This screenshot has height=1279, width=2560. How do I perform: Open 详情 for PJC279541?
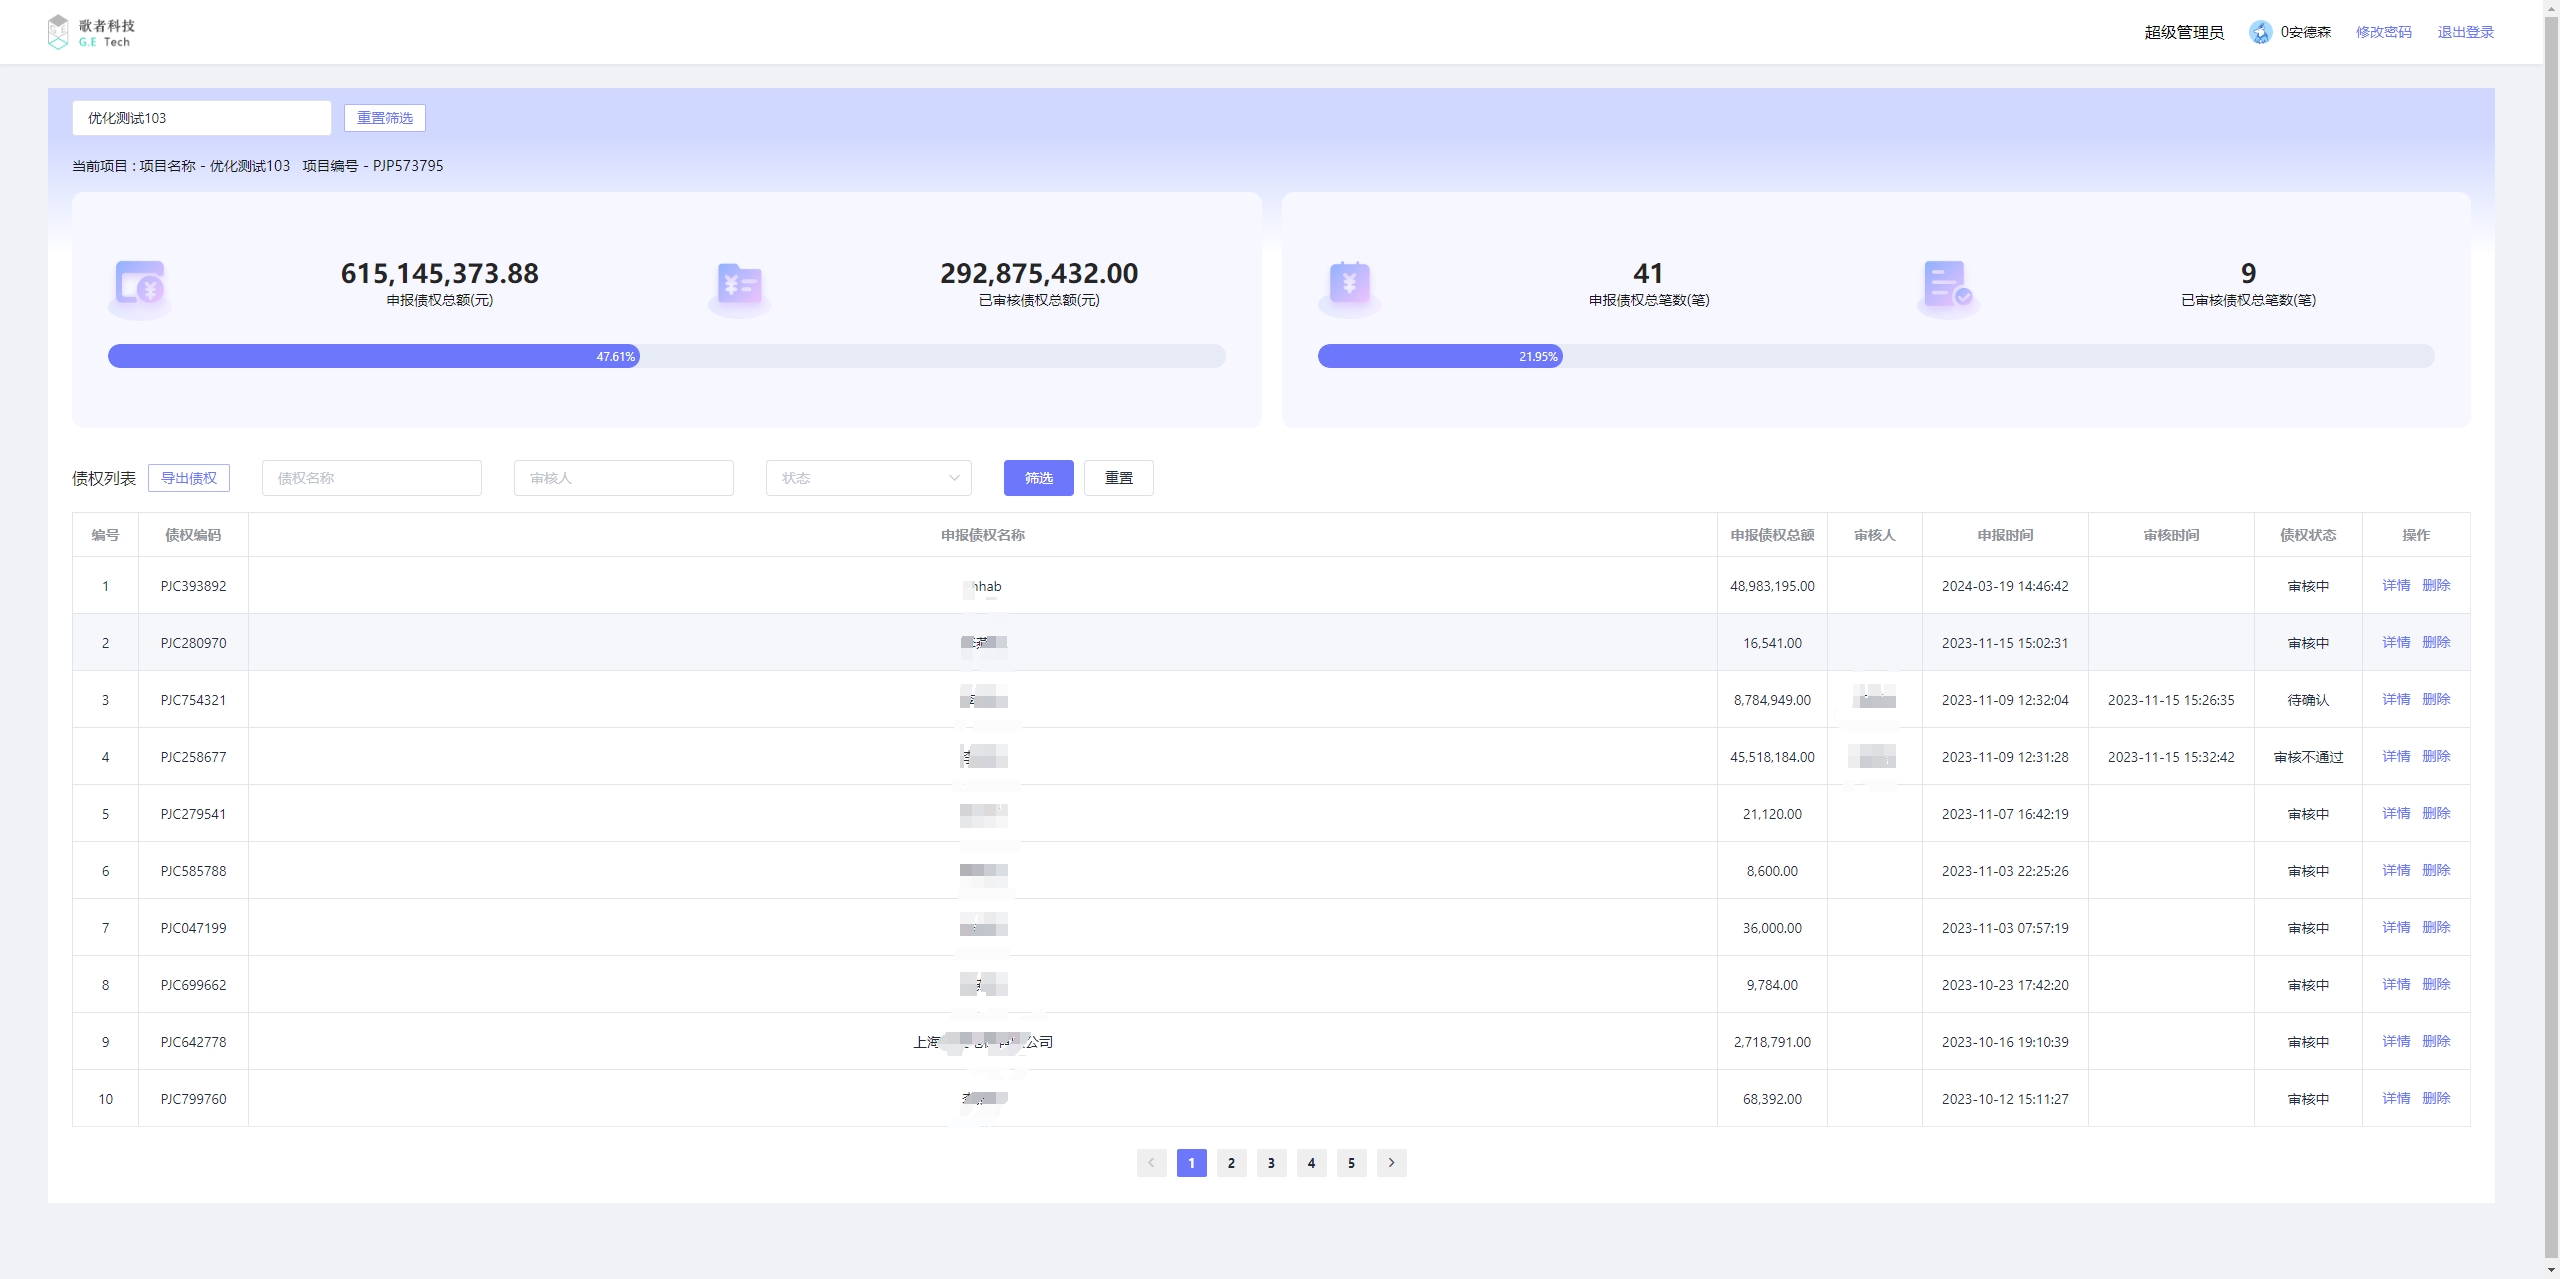[x=2396, y=813]
